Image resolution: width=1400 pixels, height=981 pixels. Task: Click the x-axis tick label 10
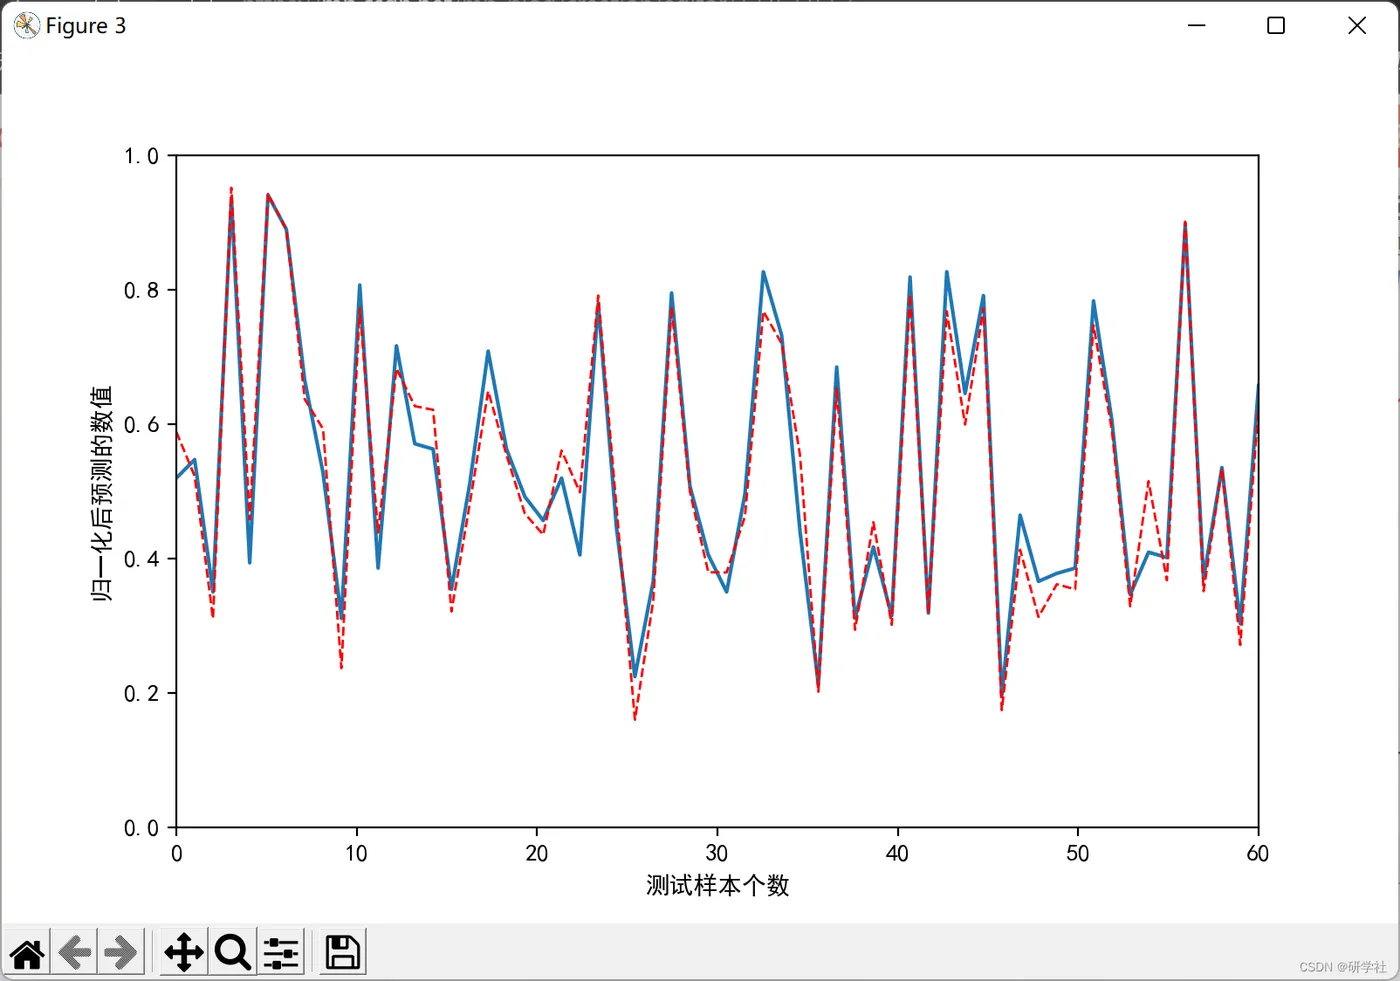click(x=356, y=853)
